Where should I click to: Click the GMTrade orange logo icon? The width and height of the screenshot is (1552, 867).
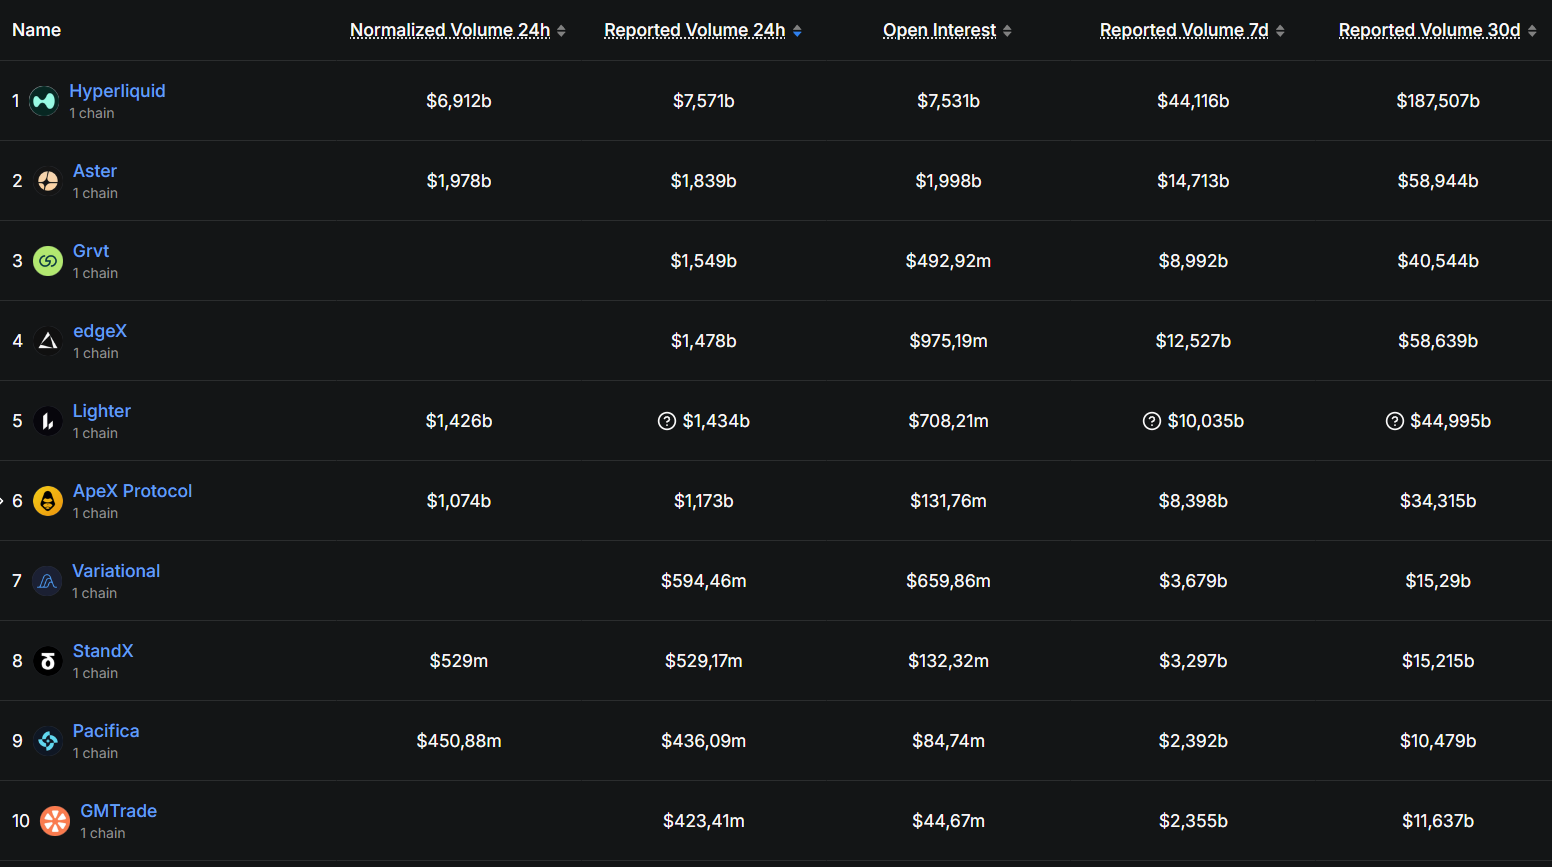pyautogui.click(x=55, y=821)
